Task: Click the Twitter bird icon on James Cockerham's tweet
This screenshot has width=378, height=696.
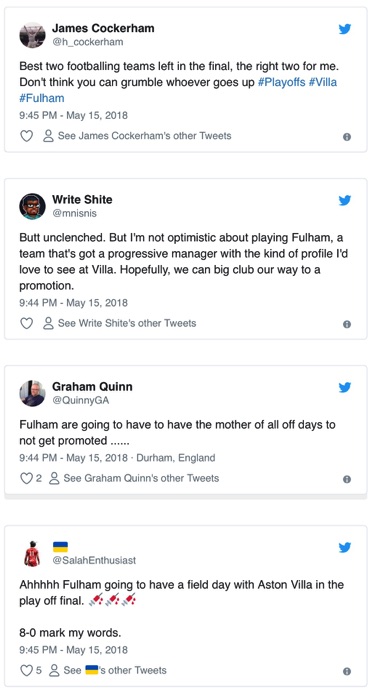Action: pos(345,29)
